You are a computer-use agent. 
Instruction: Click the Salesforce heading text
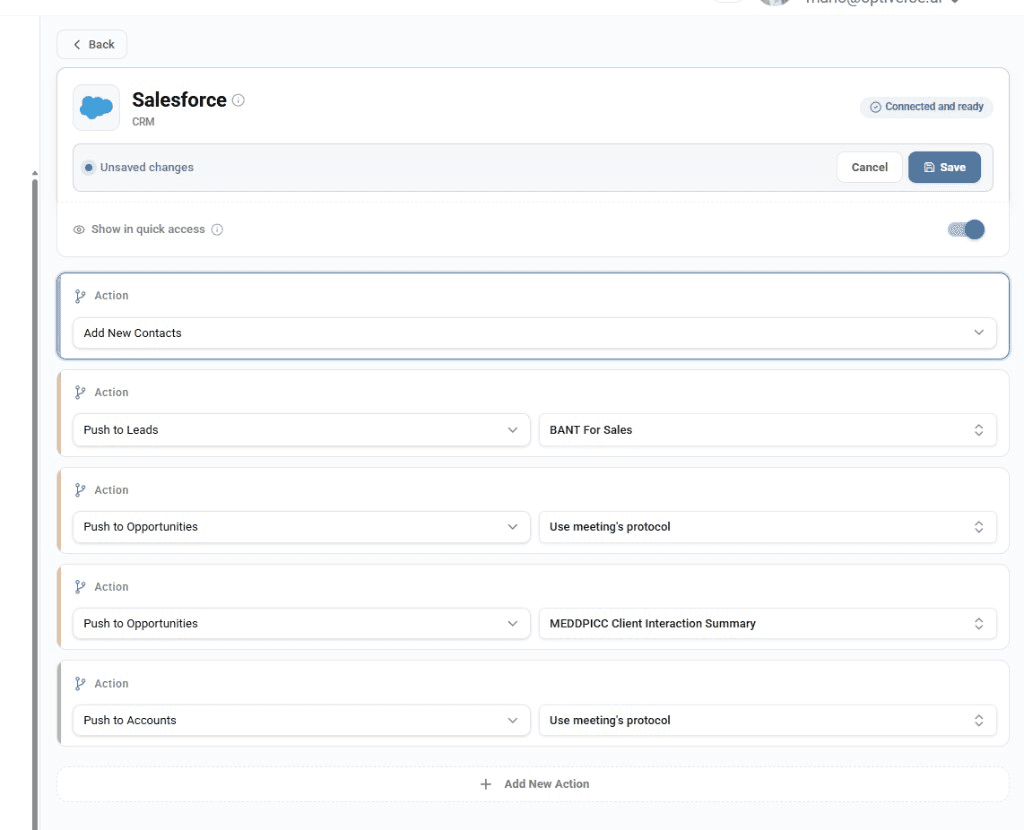point(179,100)
